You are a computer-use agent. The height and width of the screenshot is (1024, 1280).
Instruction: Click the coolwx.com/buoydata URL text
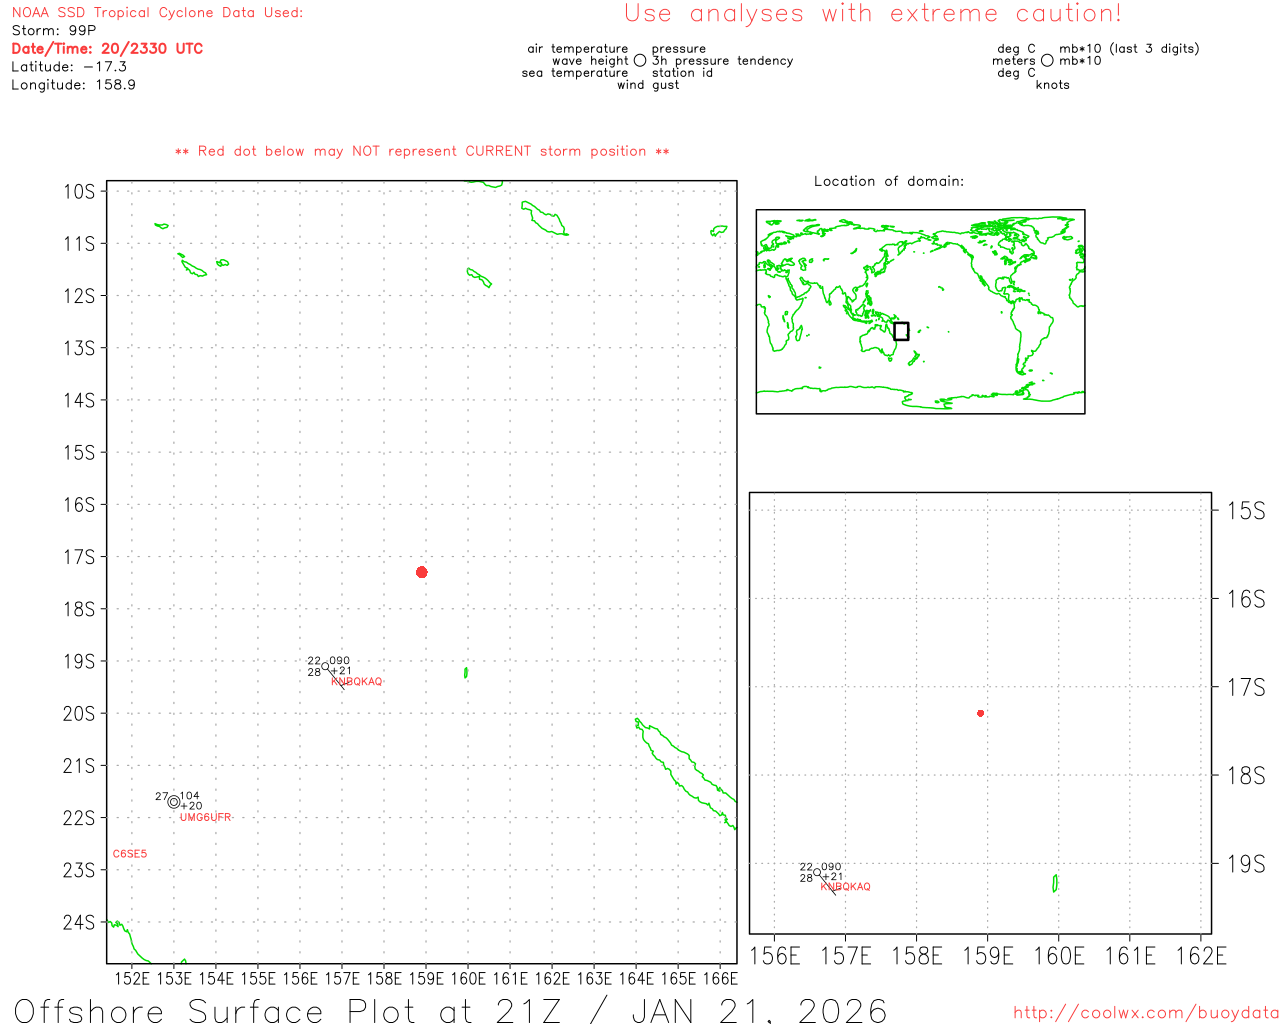point(1146,1013)
